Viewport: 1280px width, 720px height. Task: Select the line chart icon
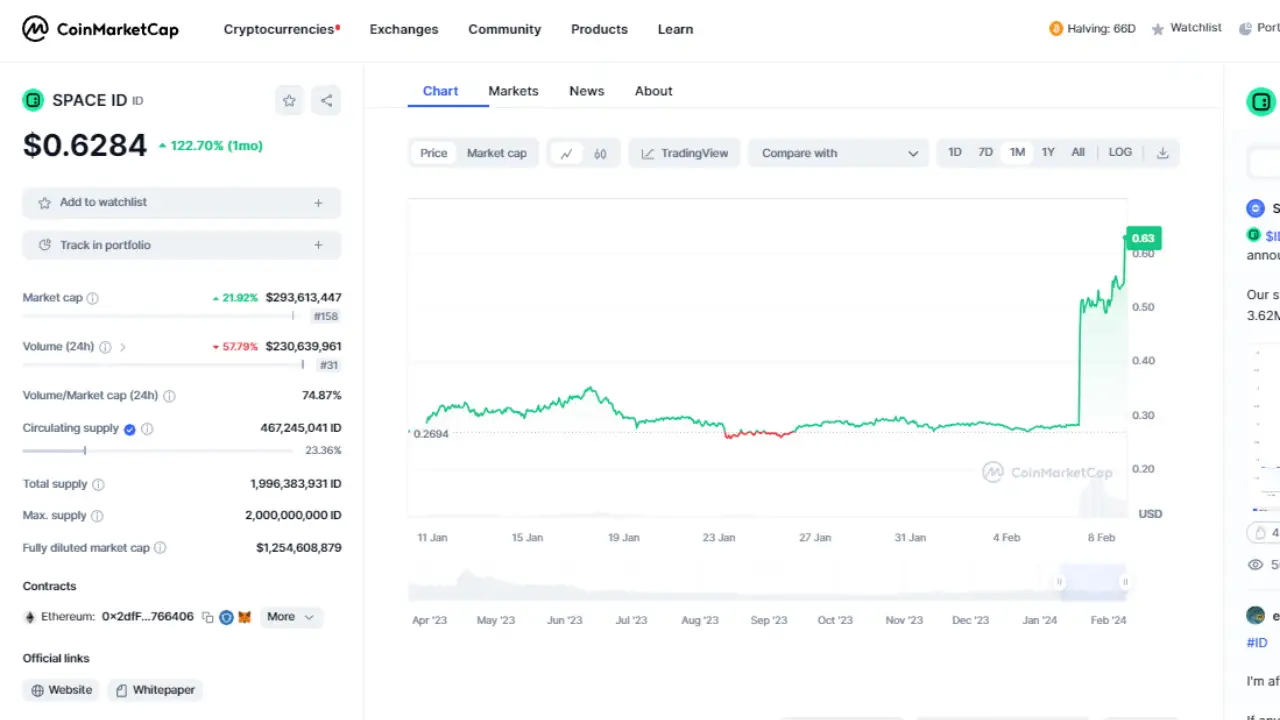[x=566, y=153]
